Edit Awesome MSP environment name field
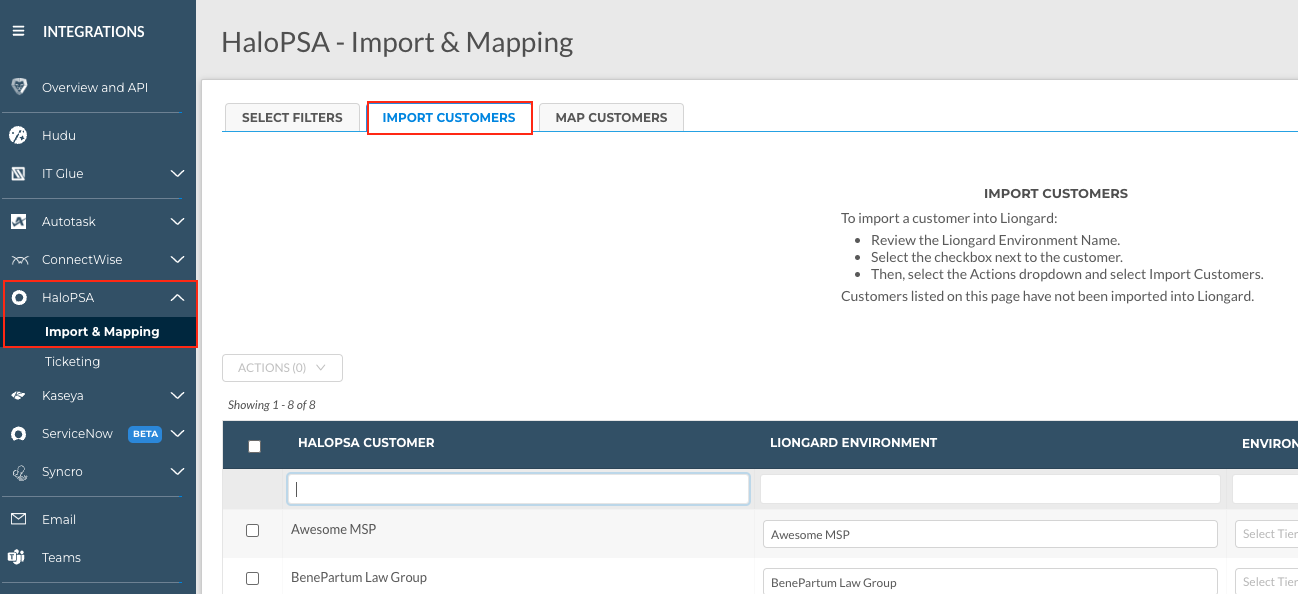 click(x=990, y=534)
